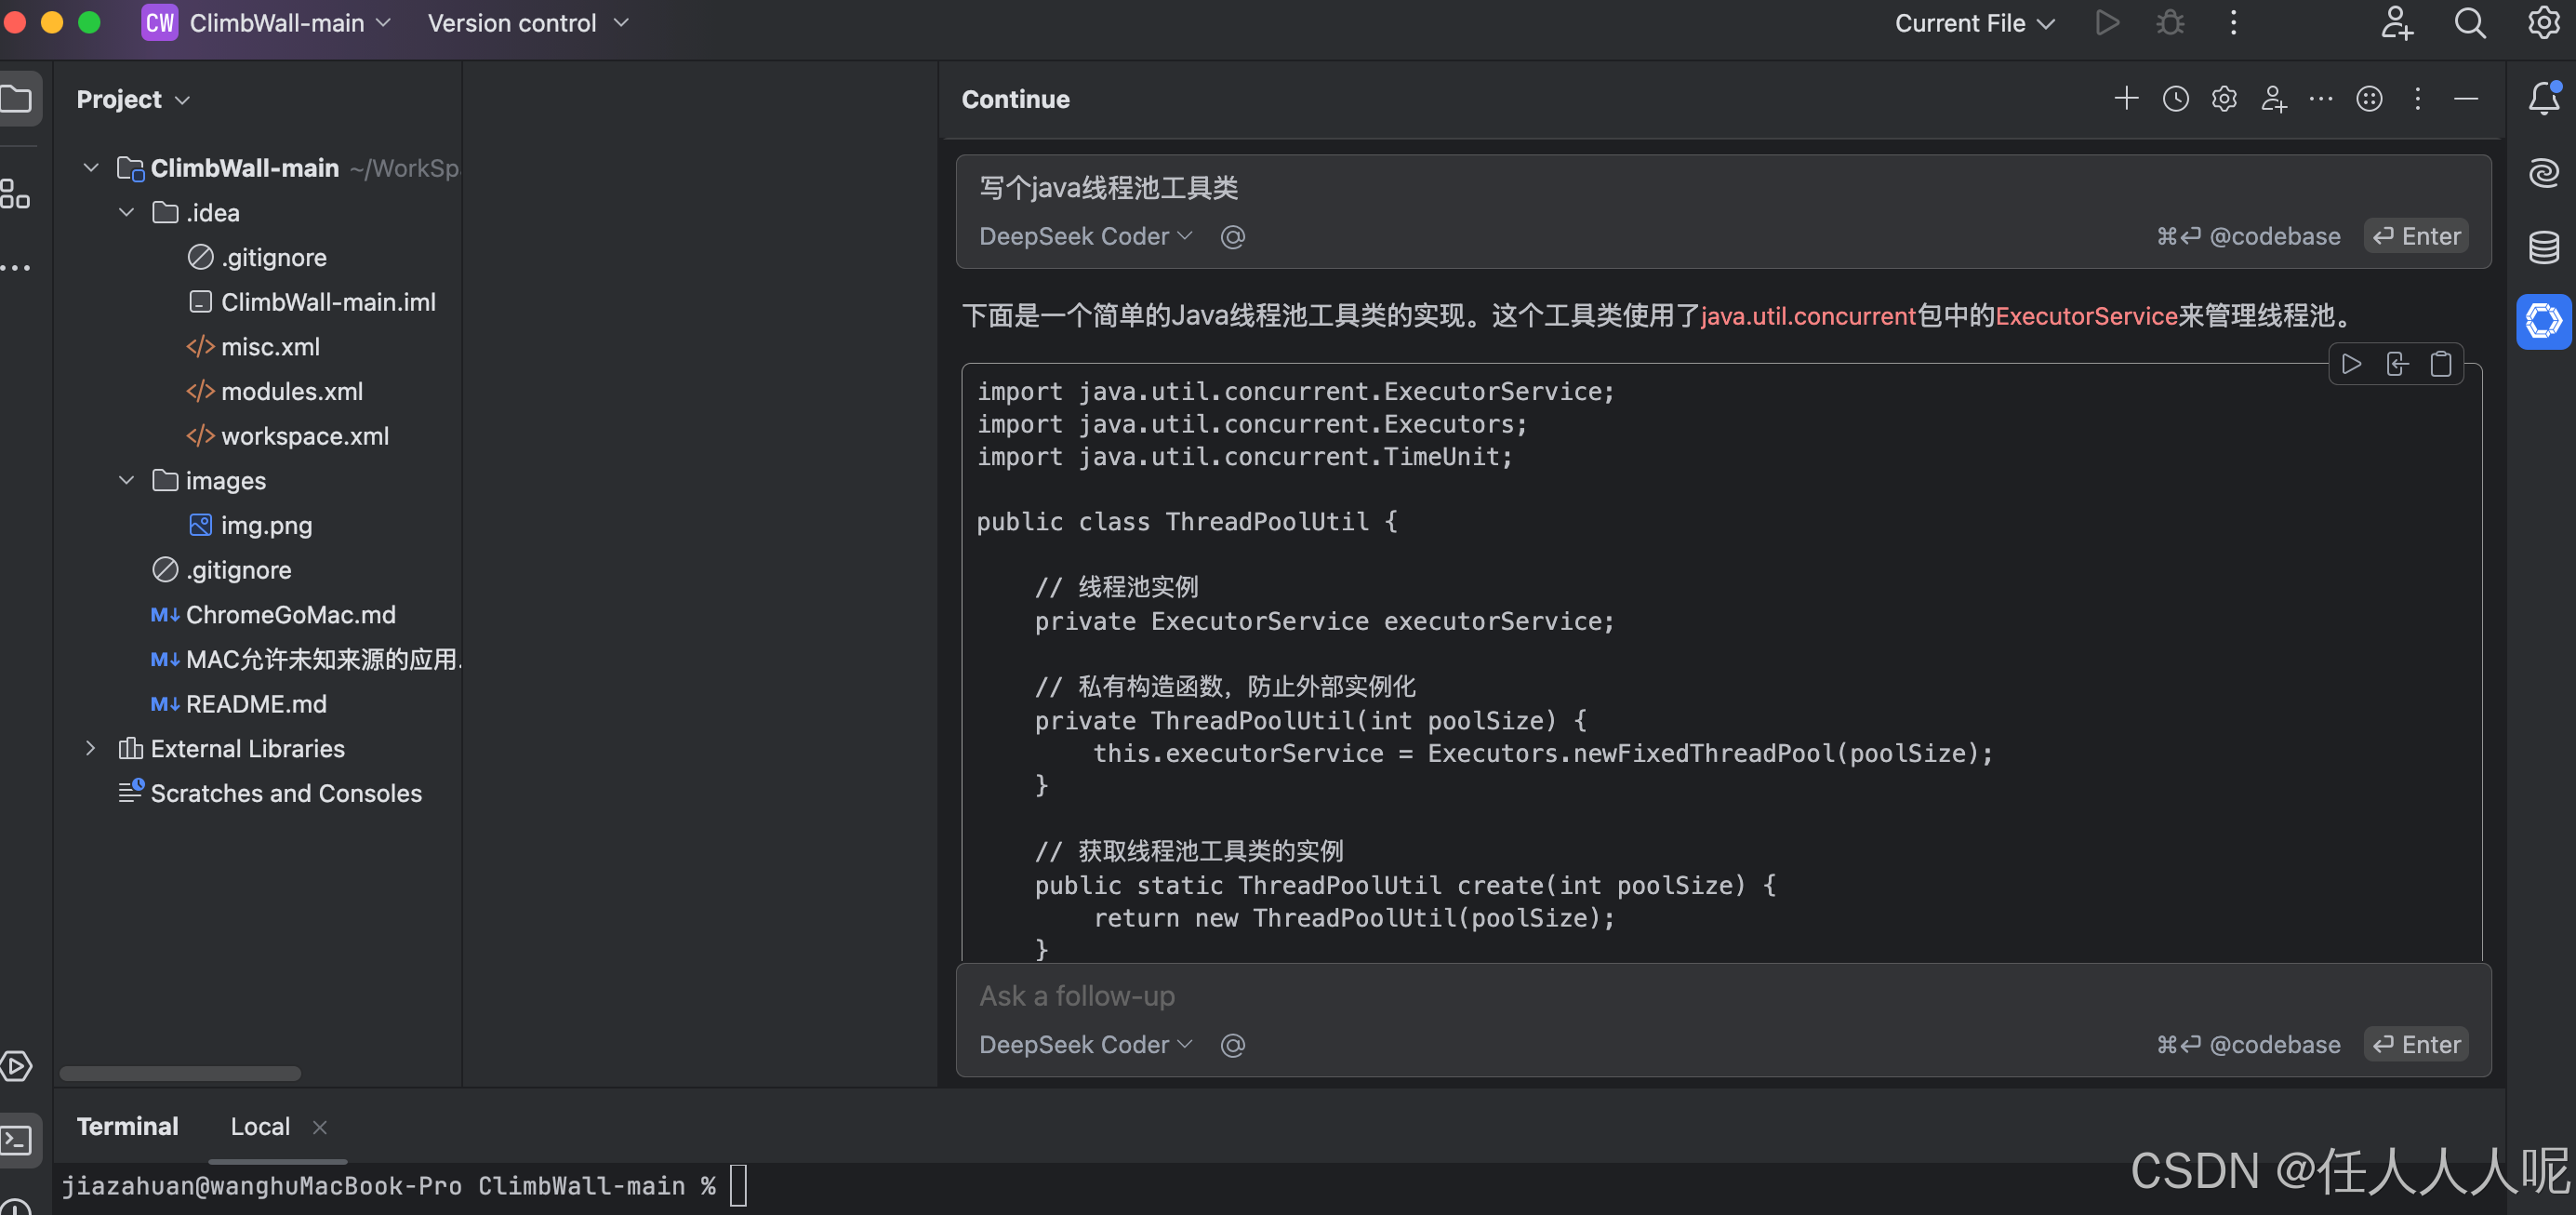Show notifications via bell icon
The height and width of the screenshot is (1215, 2576).
(2543, 98)
